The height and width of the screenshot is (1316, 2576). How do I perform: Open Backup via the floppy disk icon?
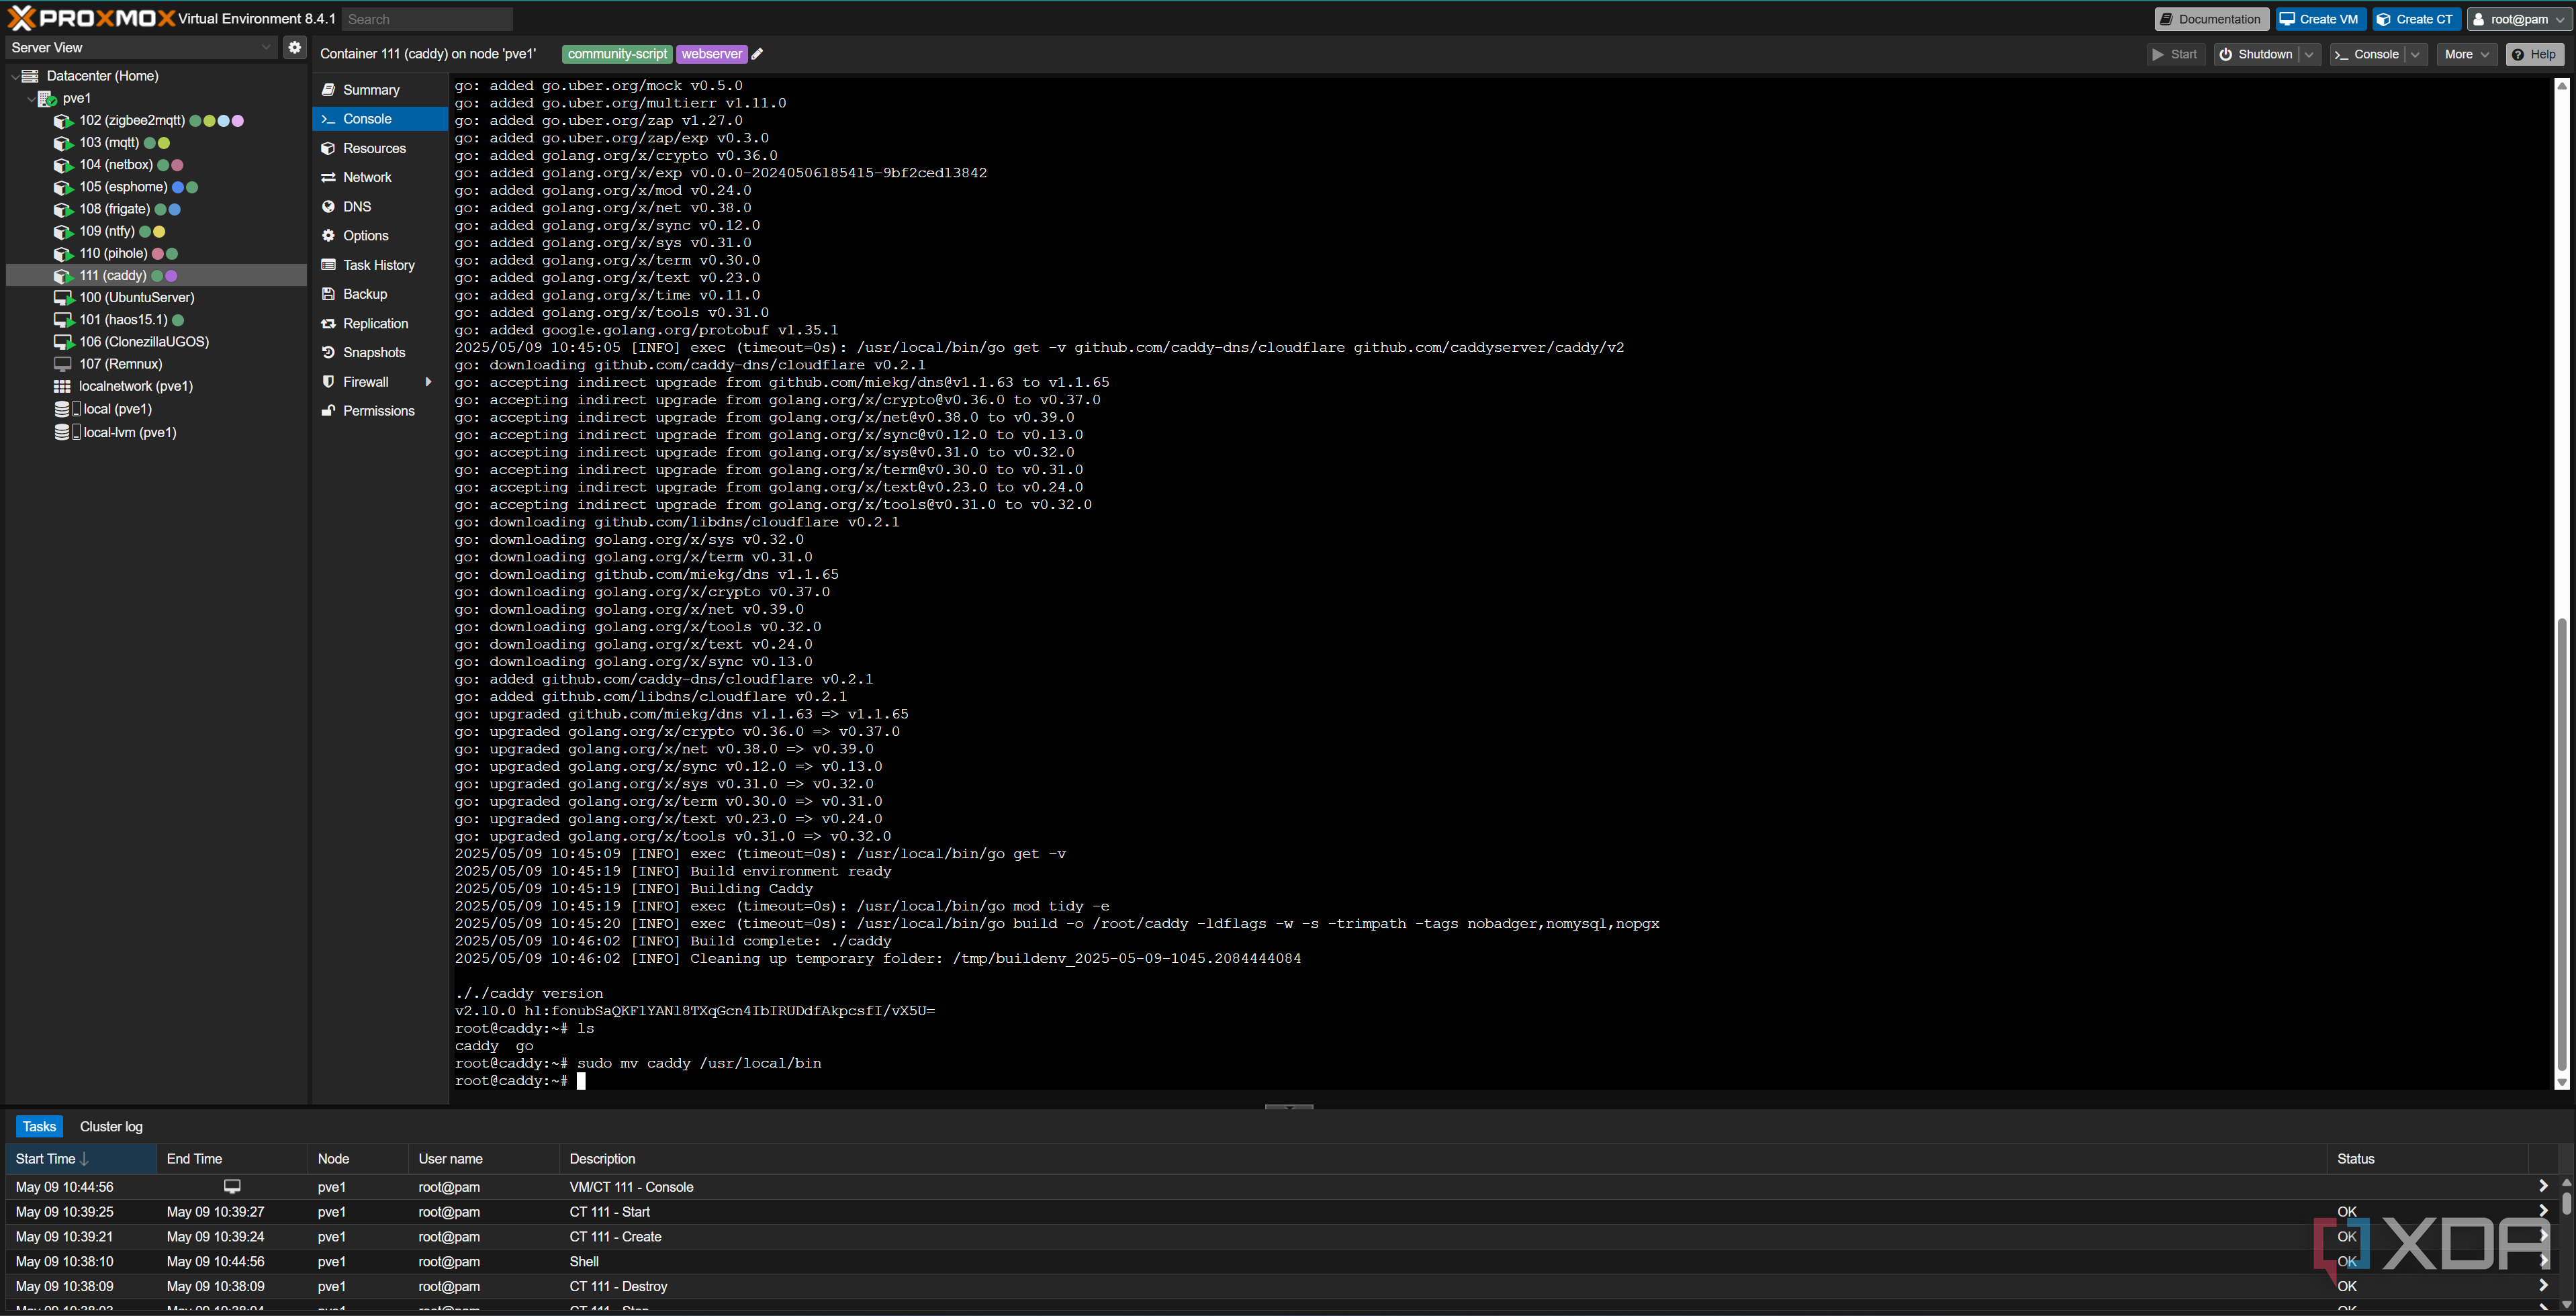pyautogui.click(x=329, y=293)
